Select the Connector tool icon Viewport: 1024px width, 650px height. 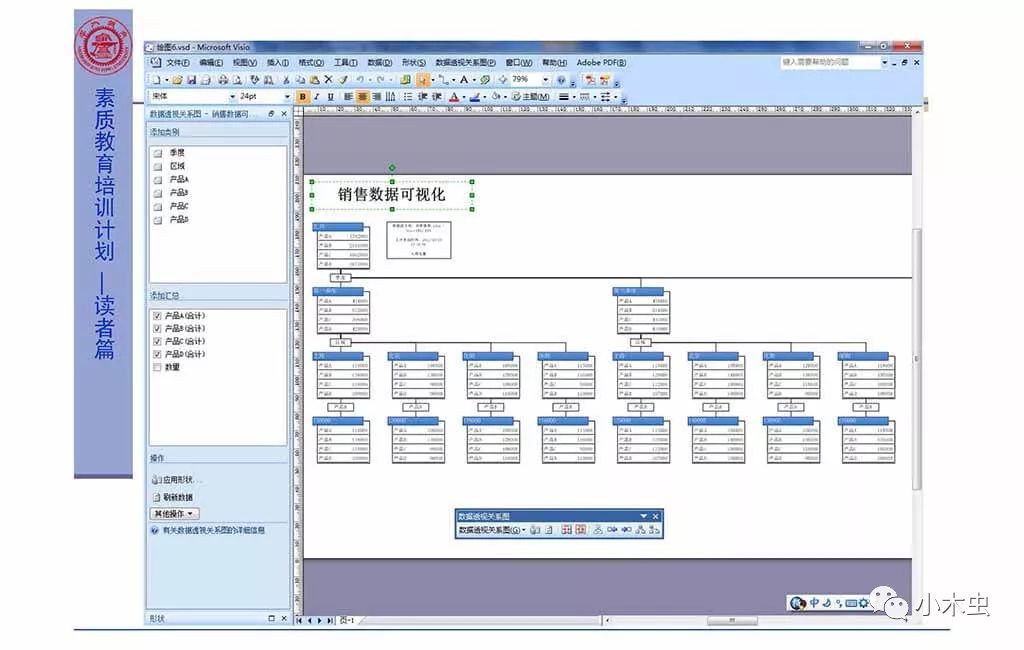[x=443, y=80]
